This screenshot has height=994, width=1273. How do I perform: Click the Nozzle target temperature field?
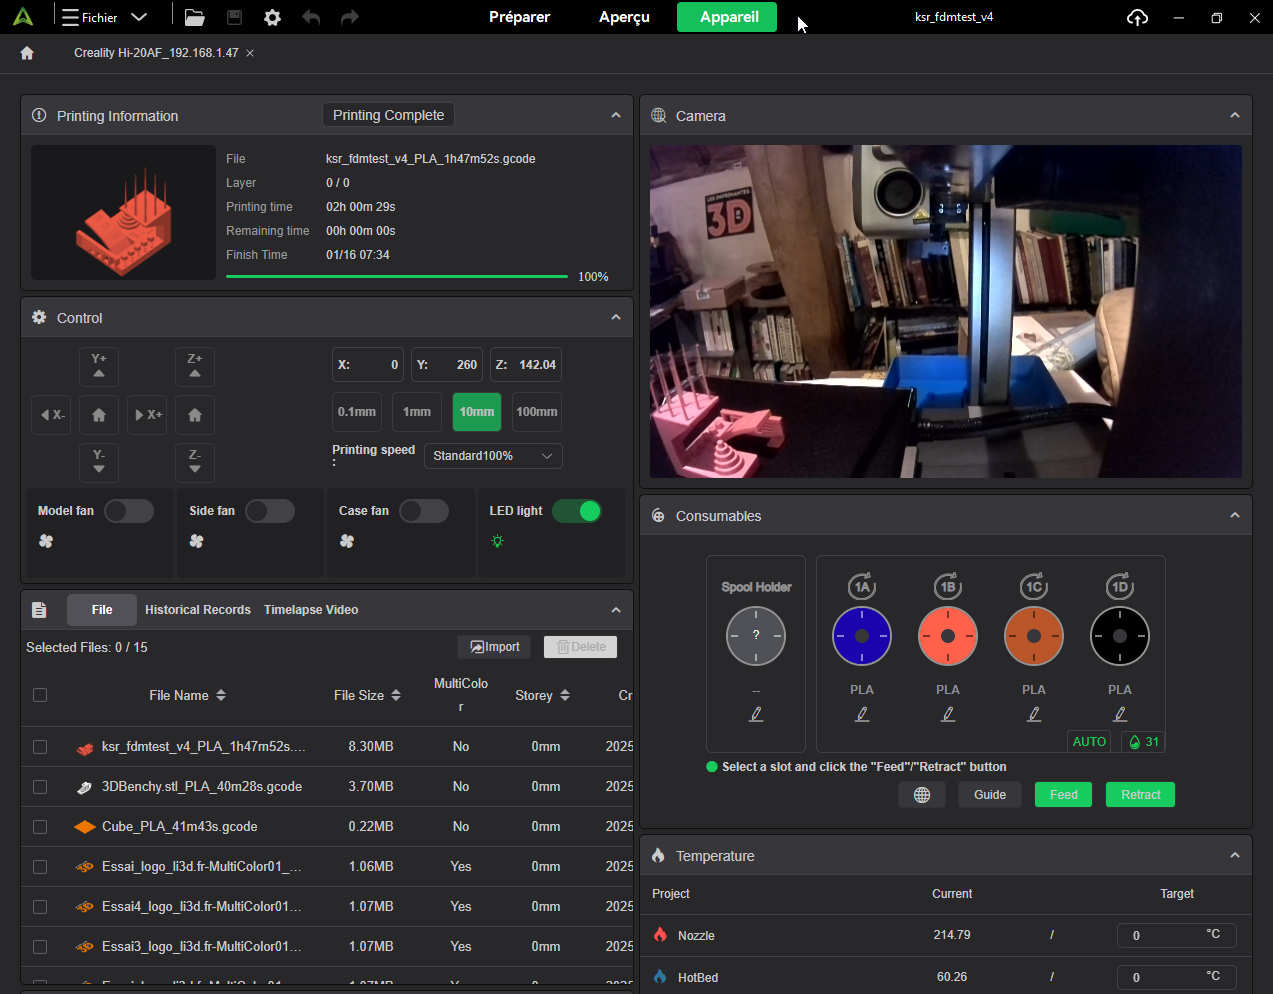(x=1160, y=936)
